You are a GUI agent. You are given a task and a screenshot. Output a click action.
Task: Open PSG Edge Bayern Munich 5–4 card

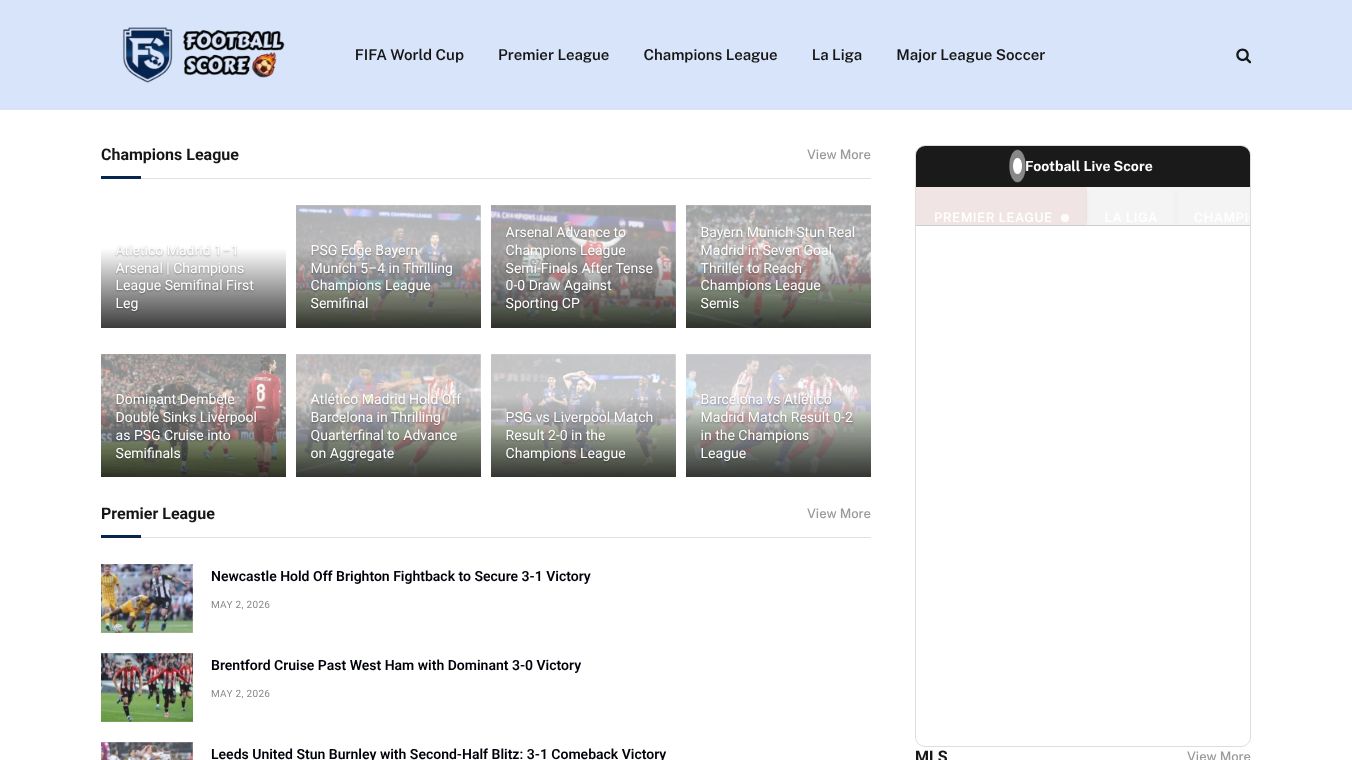[x=388, y=266]
